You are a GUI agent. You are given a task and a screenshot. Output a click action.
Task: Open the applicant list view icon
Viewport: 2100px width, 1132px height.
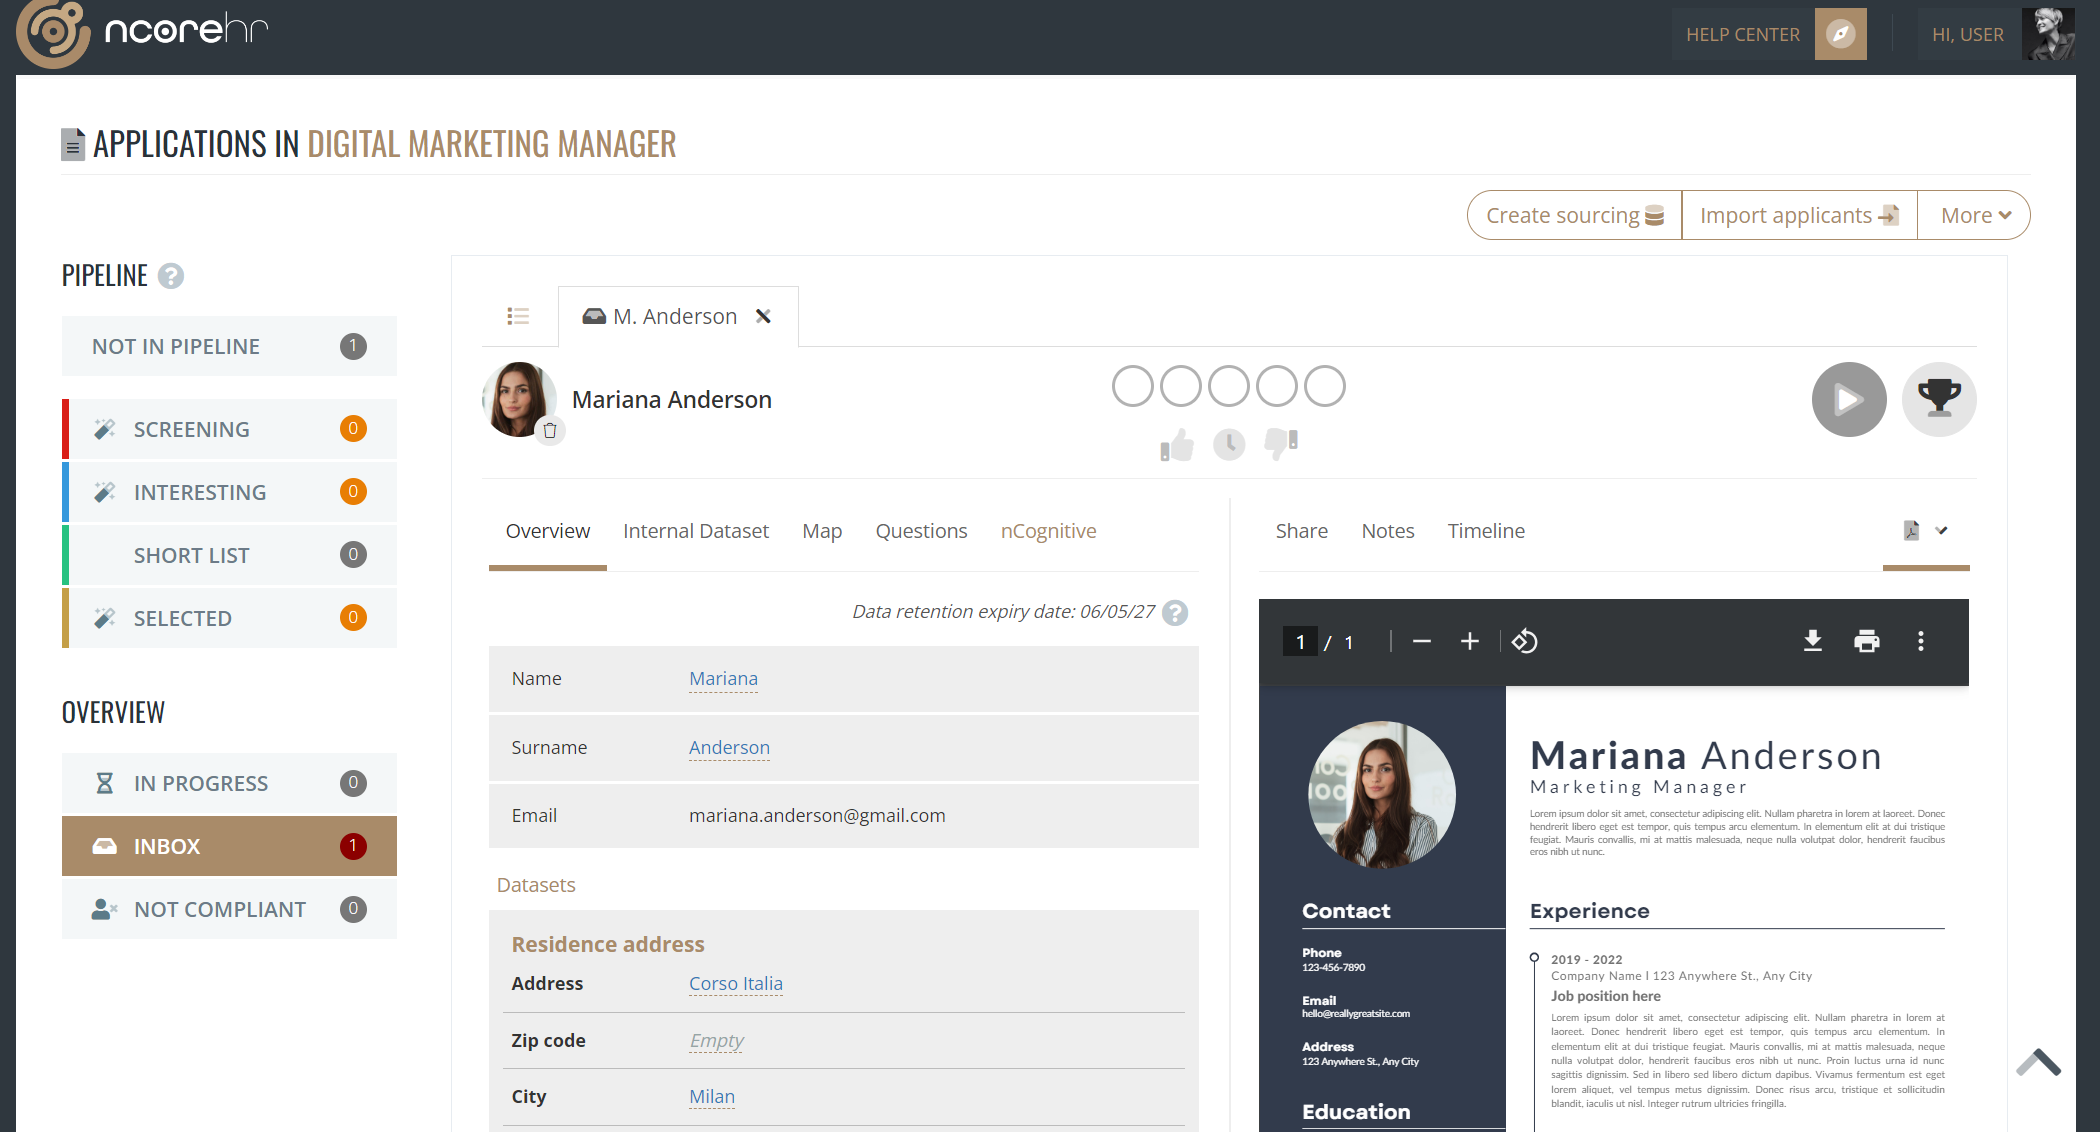coord(519,315)
